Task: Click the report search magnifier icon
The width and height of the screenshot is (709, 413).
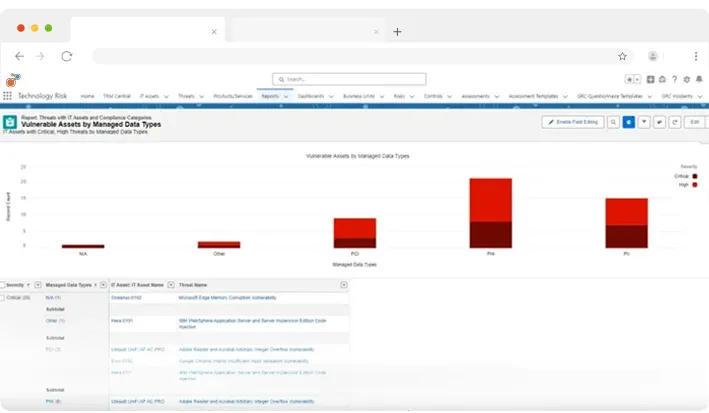Action: [x=613, y=122]
